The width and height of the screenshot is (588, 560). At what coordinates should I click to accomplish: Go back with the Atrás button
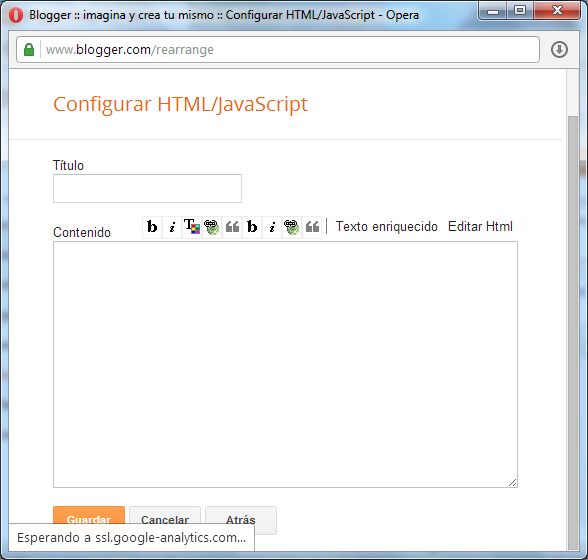tap(241, 520)
